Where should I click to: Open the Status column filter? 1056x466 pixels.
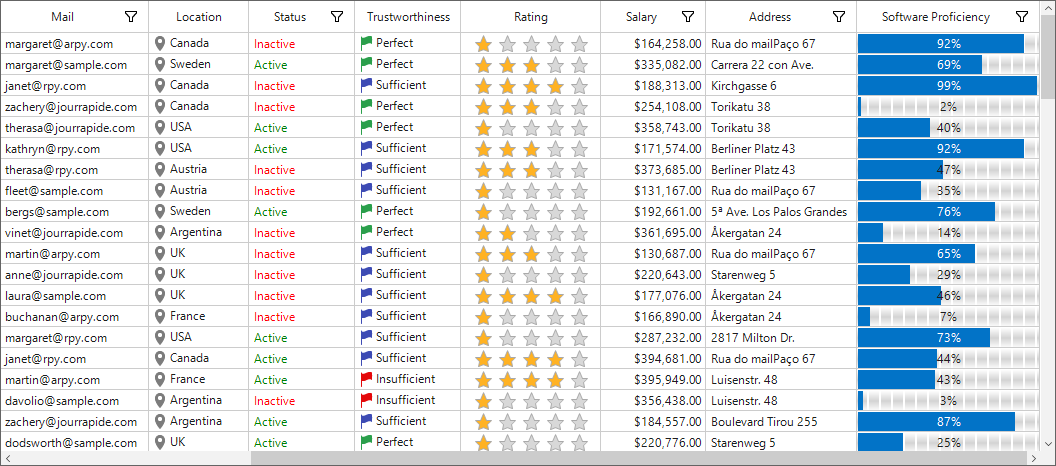tap(337, 17)
